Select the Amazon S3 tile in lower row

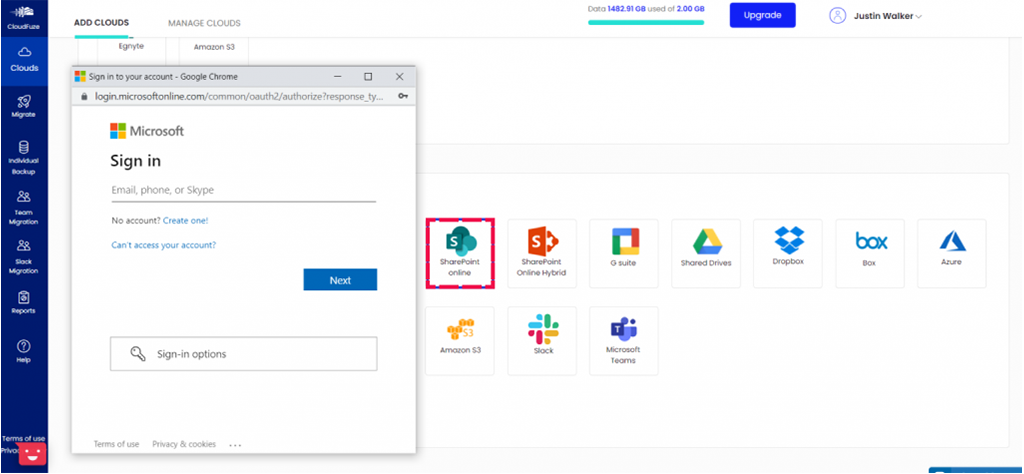click(460, 341)
